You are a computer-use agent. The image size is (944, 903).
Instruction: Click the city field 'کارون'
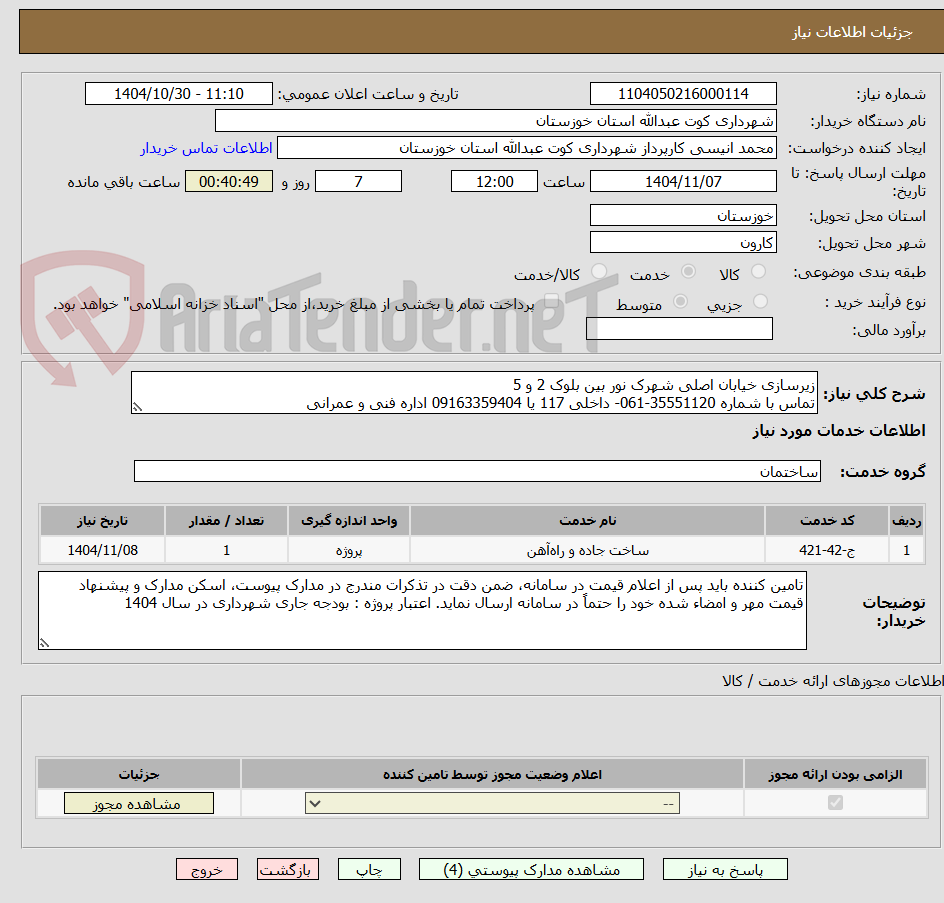pos(683,243)
